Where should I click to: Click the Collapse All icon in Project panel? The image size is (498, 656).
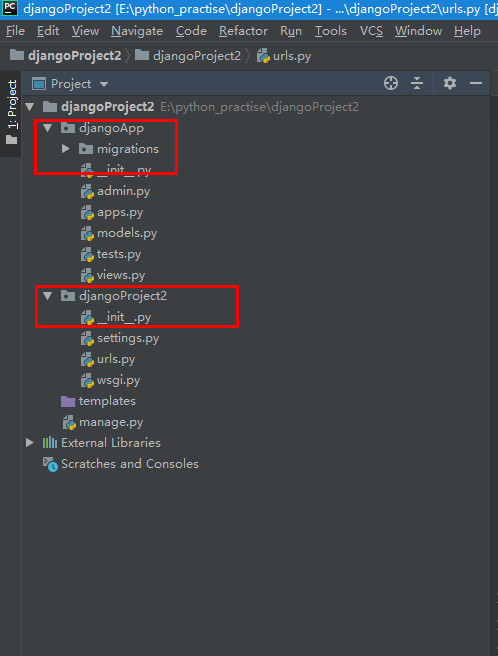tap(417, 83)
